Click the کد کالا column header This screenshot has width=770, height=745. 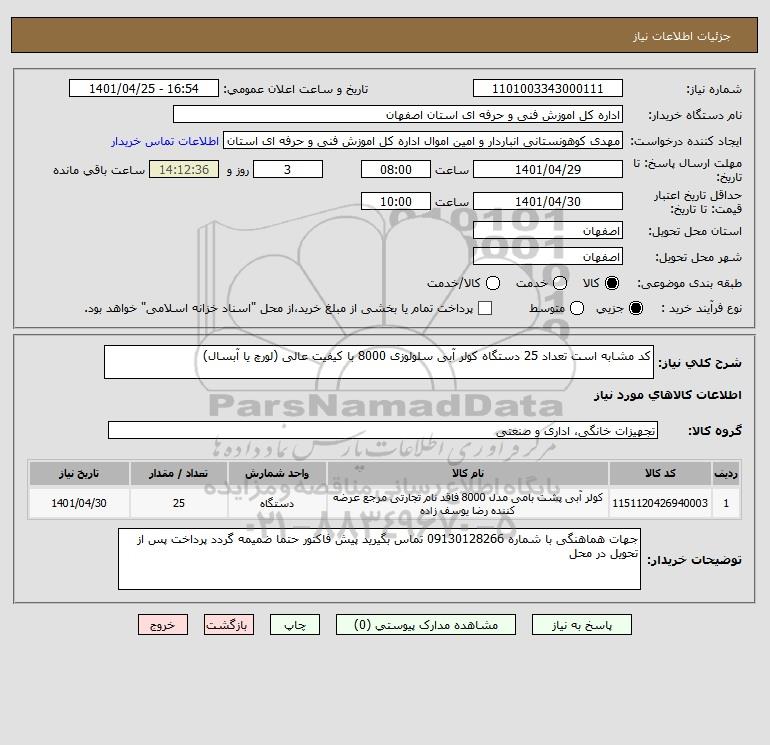[660, 473]
